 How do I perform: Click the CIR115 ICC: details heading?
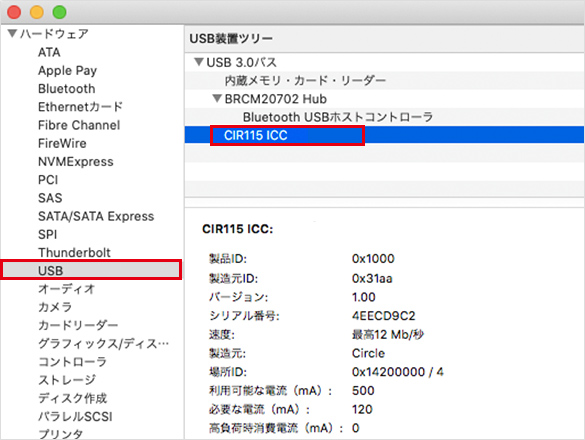tap(238, 229)
